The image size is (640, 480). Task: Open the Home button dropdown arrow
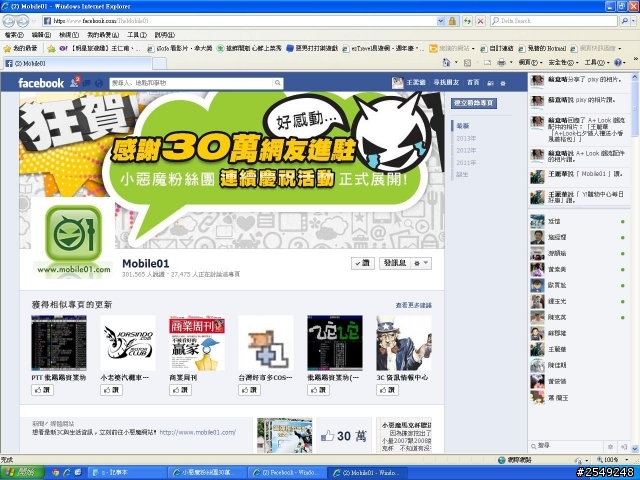coord(456,62)
